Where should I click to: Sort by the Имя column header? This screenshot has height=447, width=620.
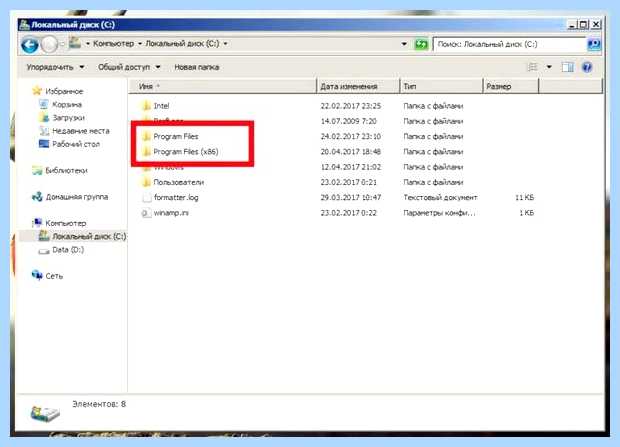point(223,86)
